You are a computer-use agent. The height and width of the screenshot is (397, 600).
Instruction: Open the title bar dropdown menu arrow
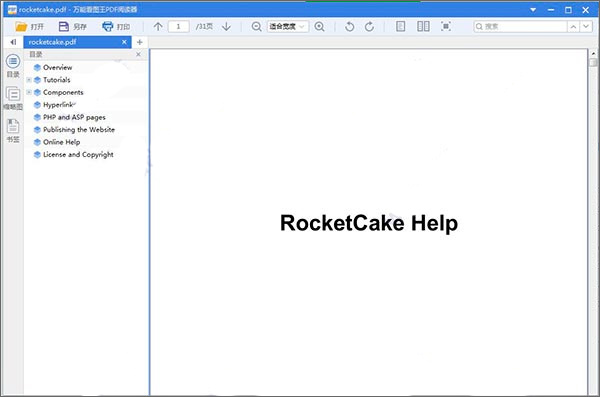pos(533,10)
